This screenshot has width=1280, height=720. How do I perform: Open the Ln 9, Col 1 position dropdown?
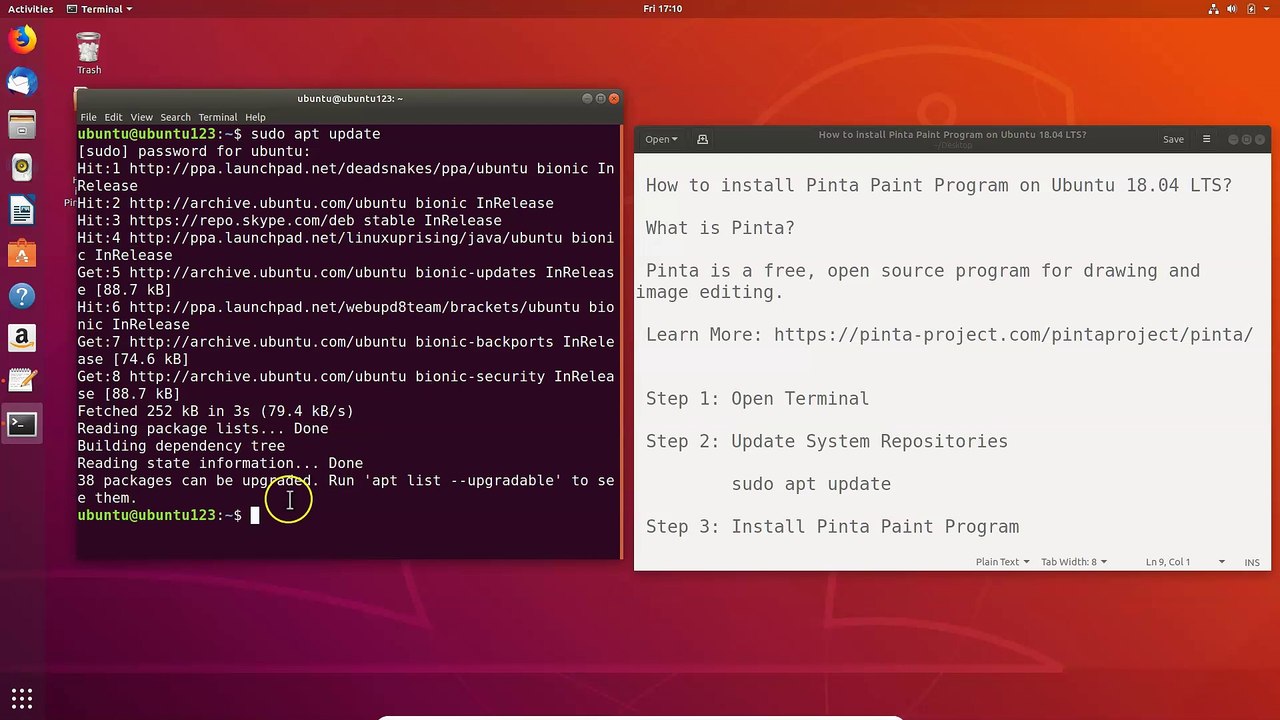[x=1185, y=562]
